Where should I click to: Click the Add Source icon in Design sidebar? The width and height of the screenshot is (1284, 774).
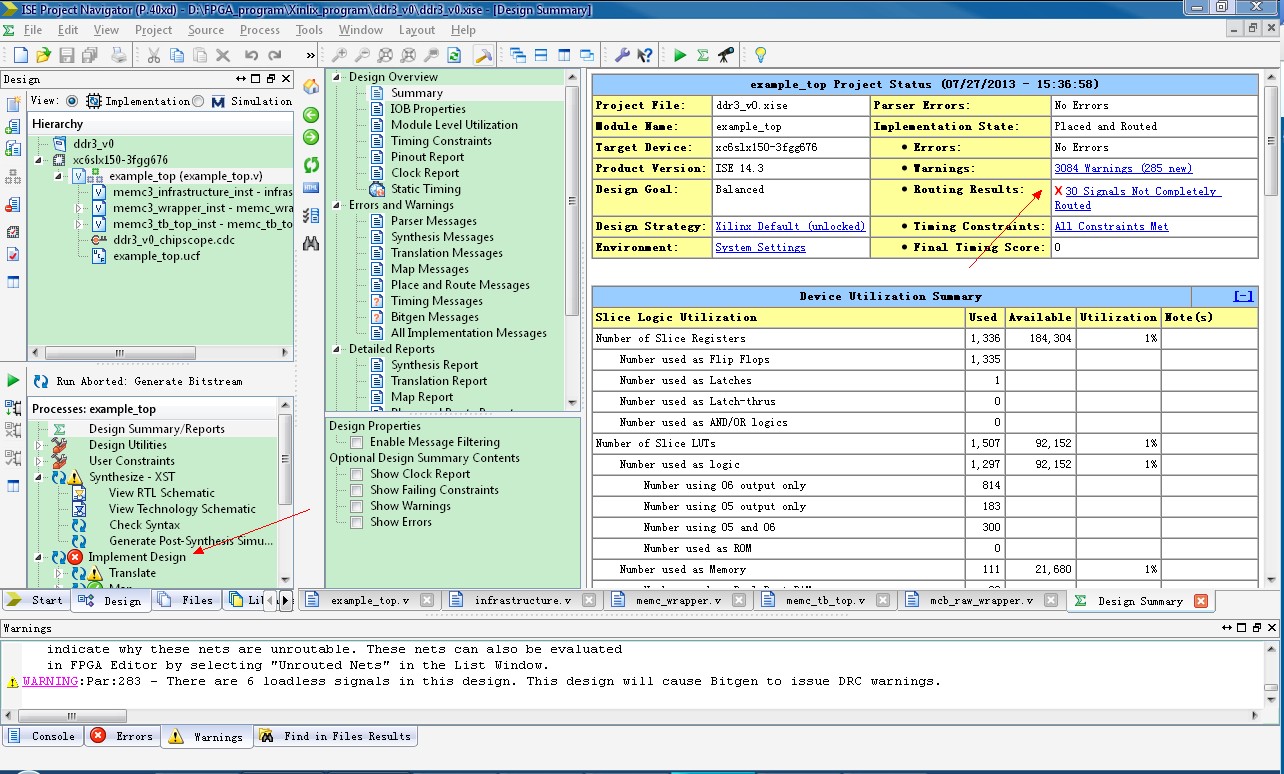point(13,126)
